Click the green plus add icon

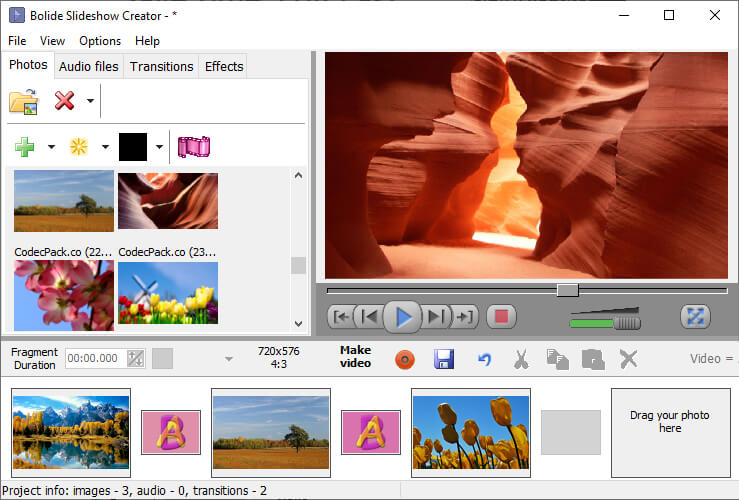point(25,147)
